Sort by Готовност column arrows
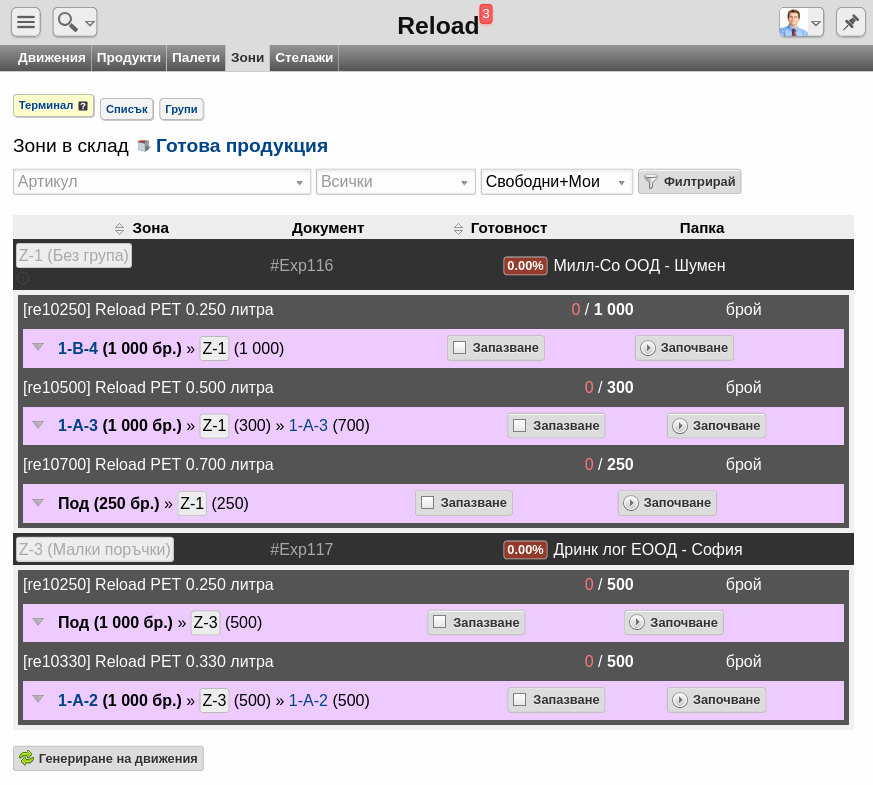Image resolution: width=873 pixels, height=785 pixels. (x=458, y=228)
